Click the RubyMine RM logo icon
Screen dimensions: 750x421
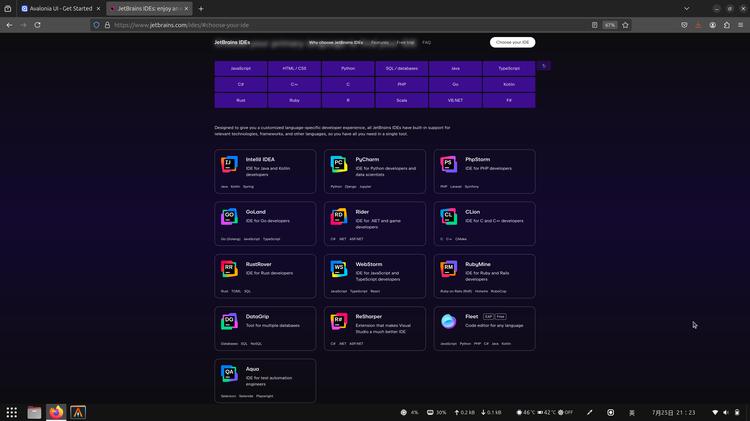point(448,269)
